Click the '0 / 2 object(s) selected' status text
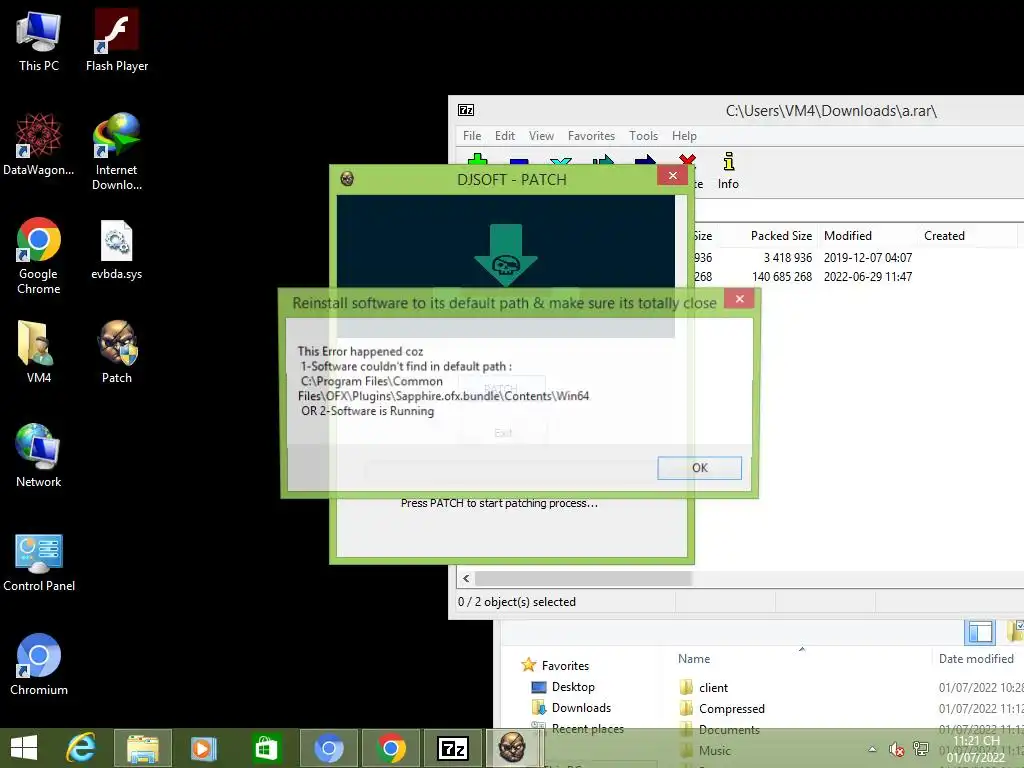 point(517,602)
